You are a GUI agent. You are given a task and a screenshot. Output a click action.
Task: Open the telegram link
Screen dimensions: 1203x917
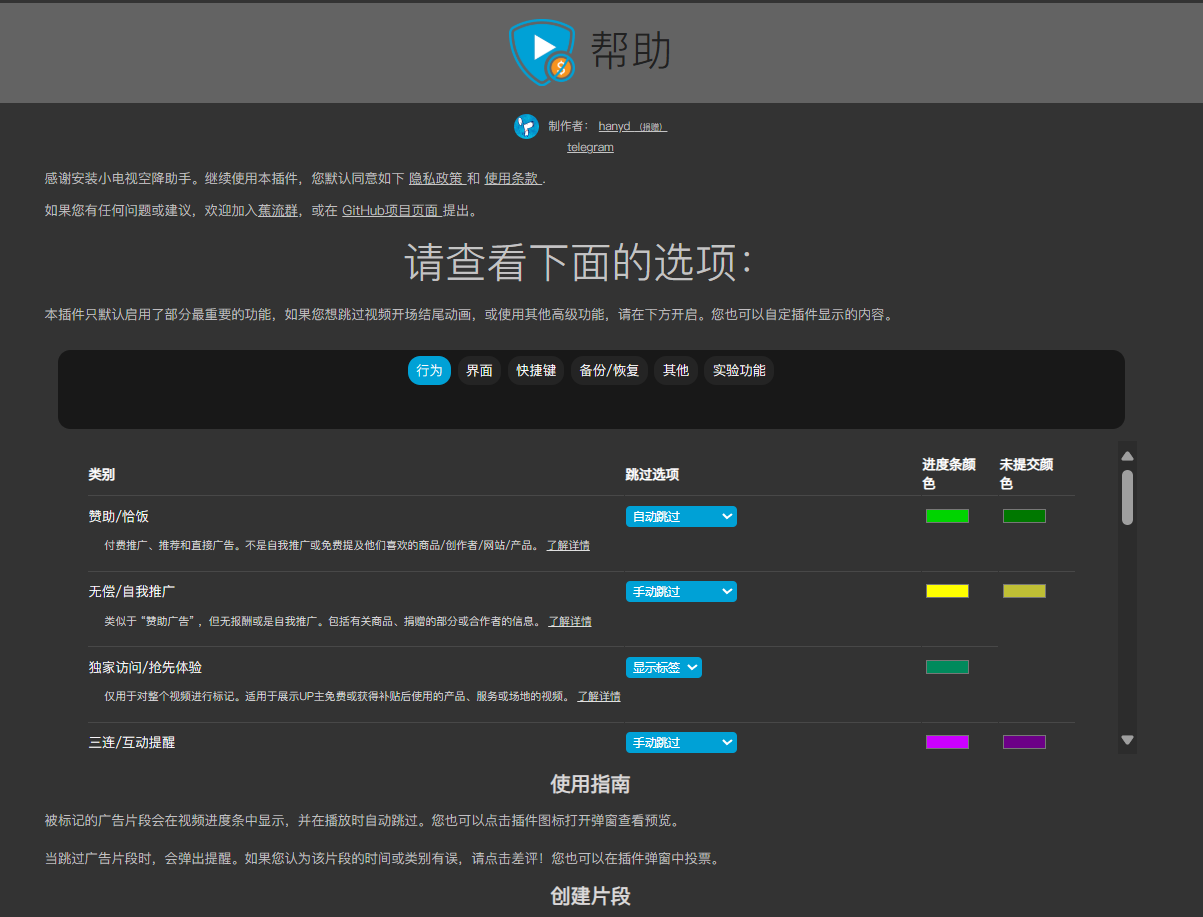(x=589, y=147)
